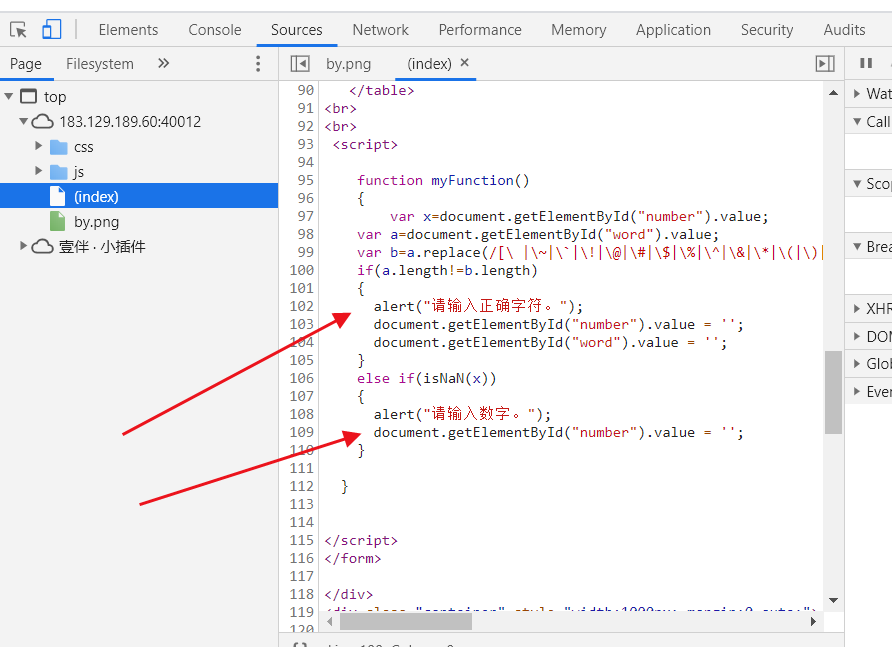This screenshot has width=892, height=647.
Task: Click the code editor vertical scroll thumb
Action: click(x=833, y=393)
